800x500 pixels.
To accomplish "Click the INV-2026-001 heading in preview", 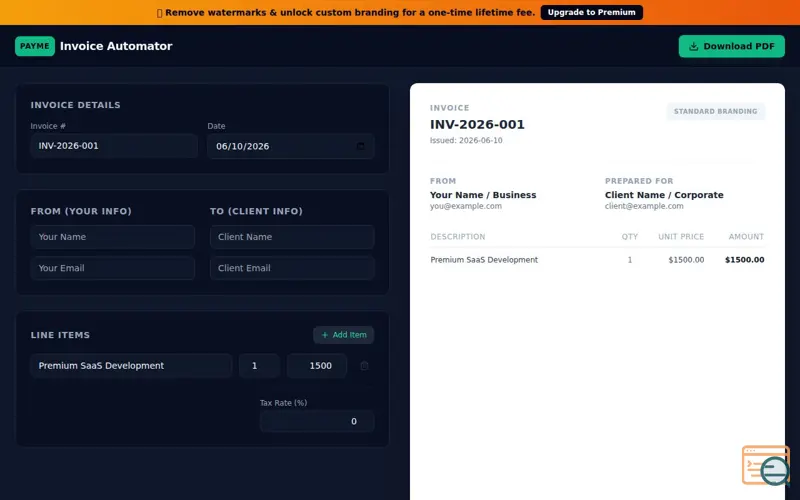I will click(477, 124).
